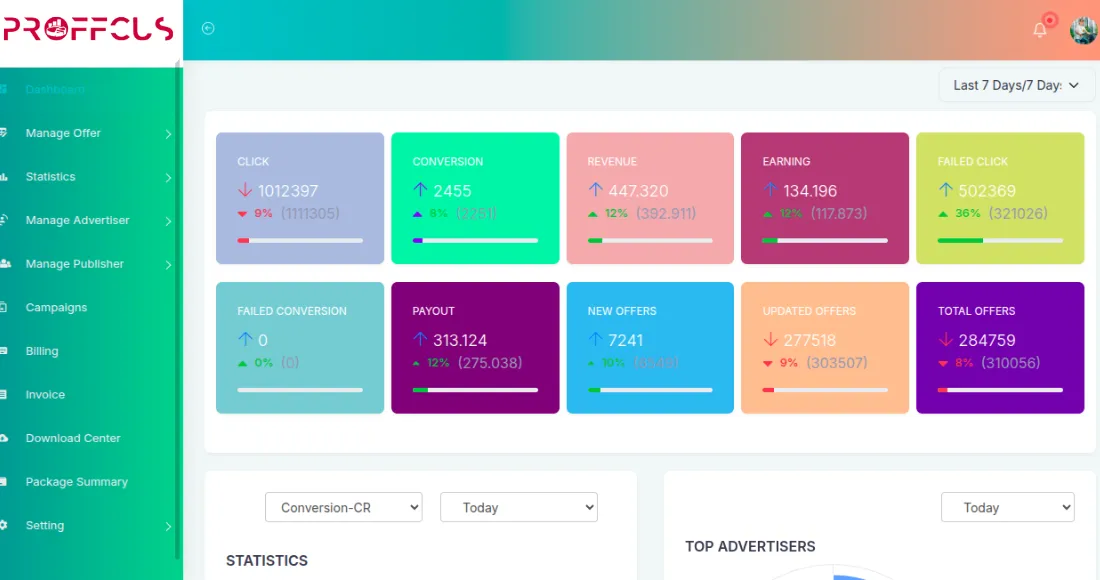Image resolution: width=1100 pixels, height=580 pixels.
Task: Click the Campaigns sidebar icon
Action: [4, 307]
